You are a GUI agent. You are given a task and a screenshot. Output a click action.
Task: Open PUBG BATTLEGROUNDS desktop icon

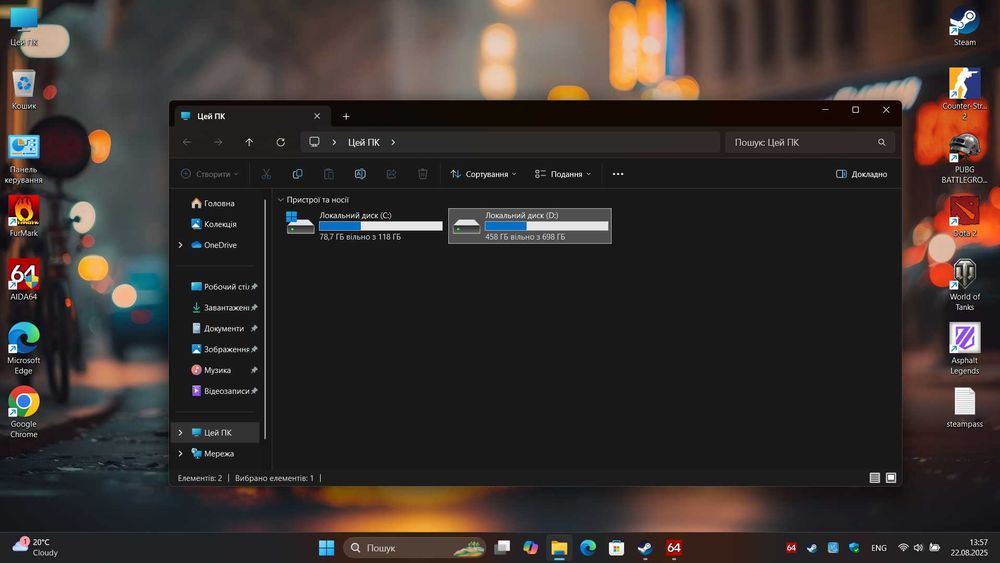[x=964, y=157]
